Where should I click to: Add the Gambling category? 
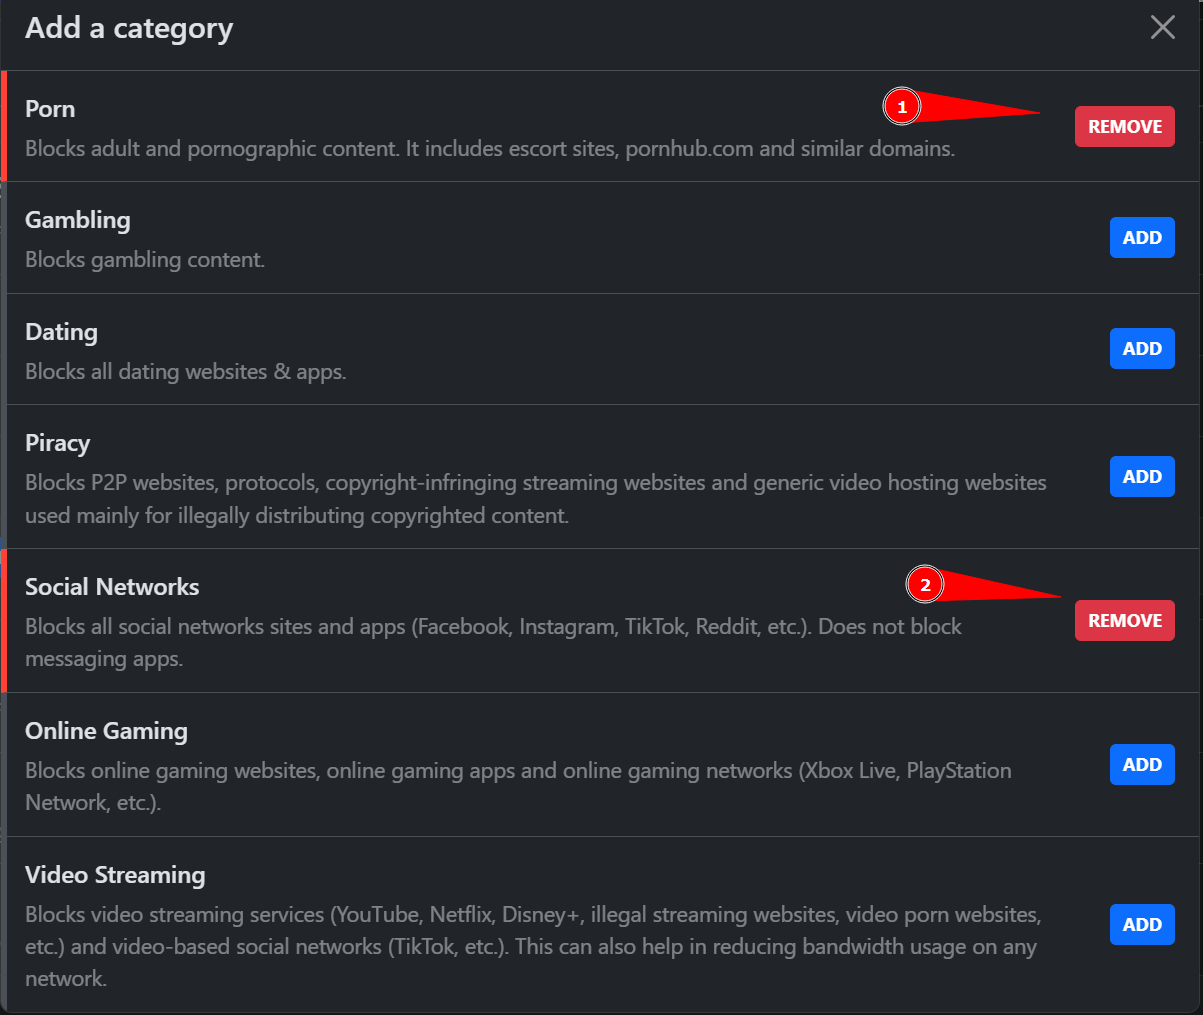[1142, 238]
